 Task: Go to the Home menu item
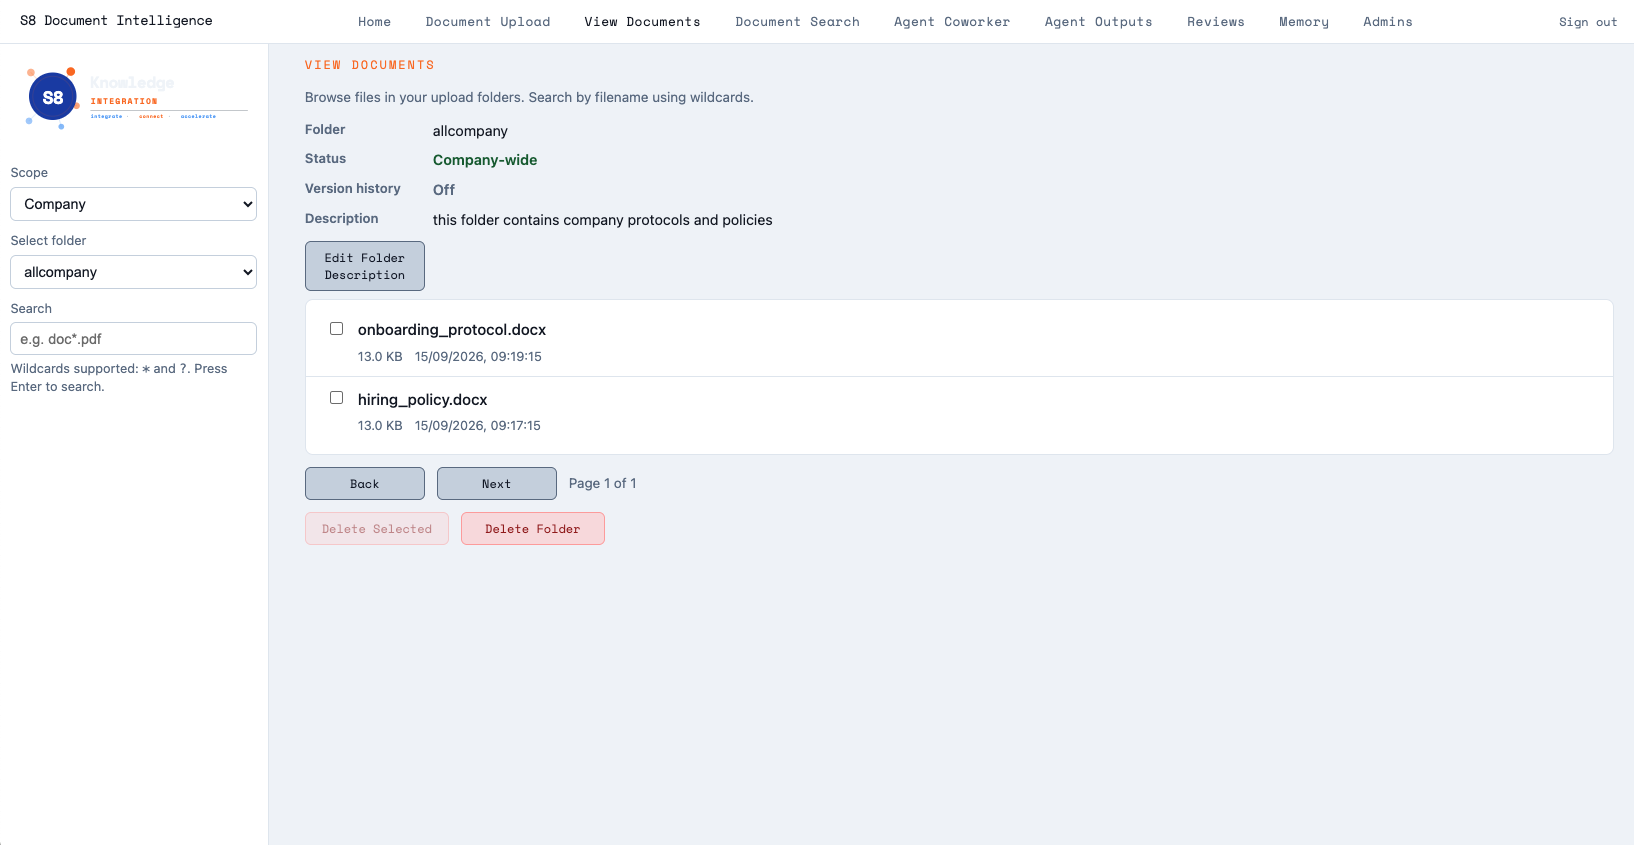pyautogui.click(x=374, y=22)
